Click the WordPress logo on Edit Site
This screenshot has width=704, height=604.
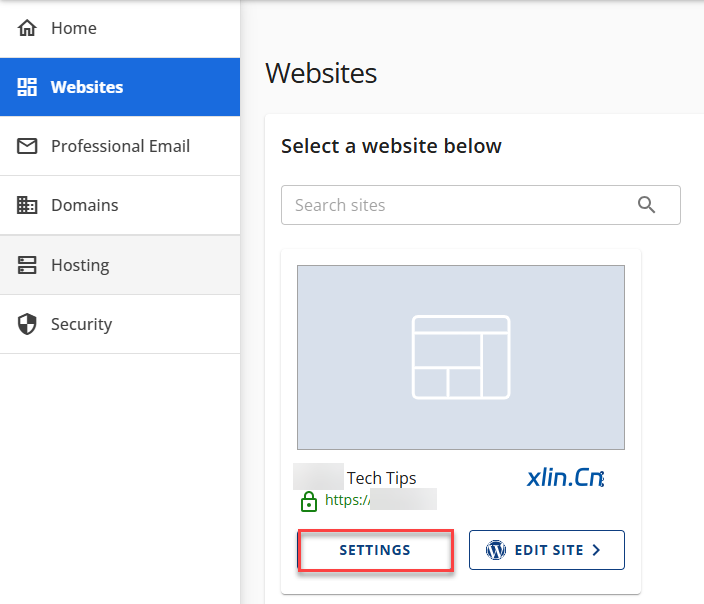point(496,550)
